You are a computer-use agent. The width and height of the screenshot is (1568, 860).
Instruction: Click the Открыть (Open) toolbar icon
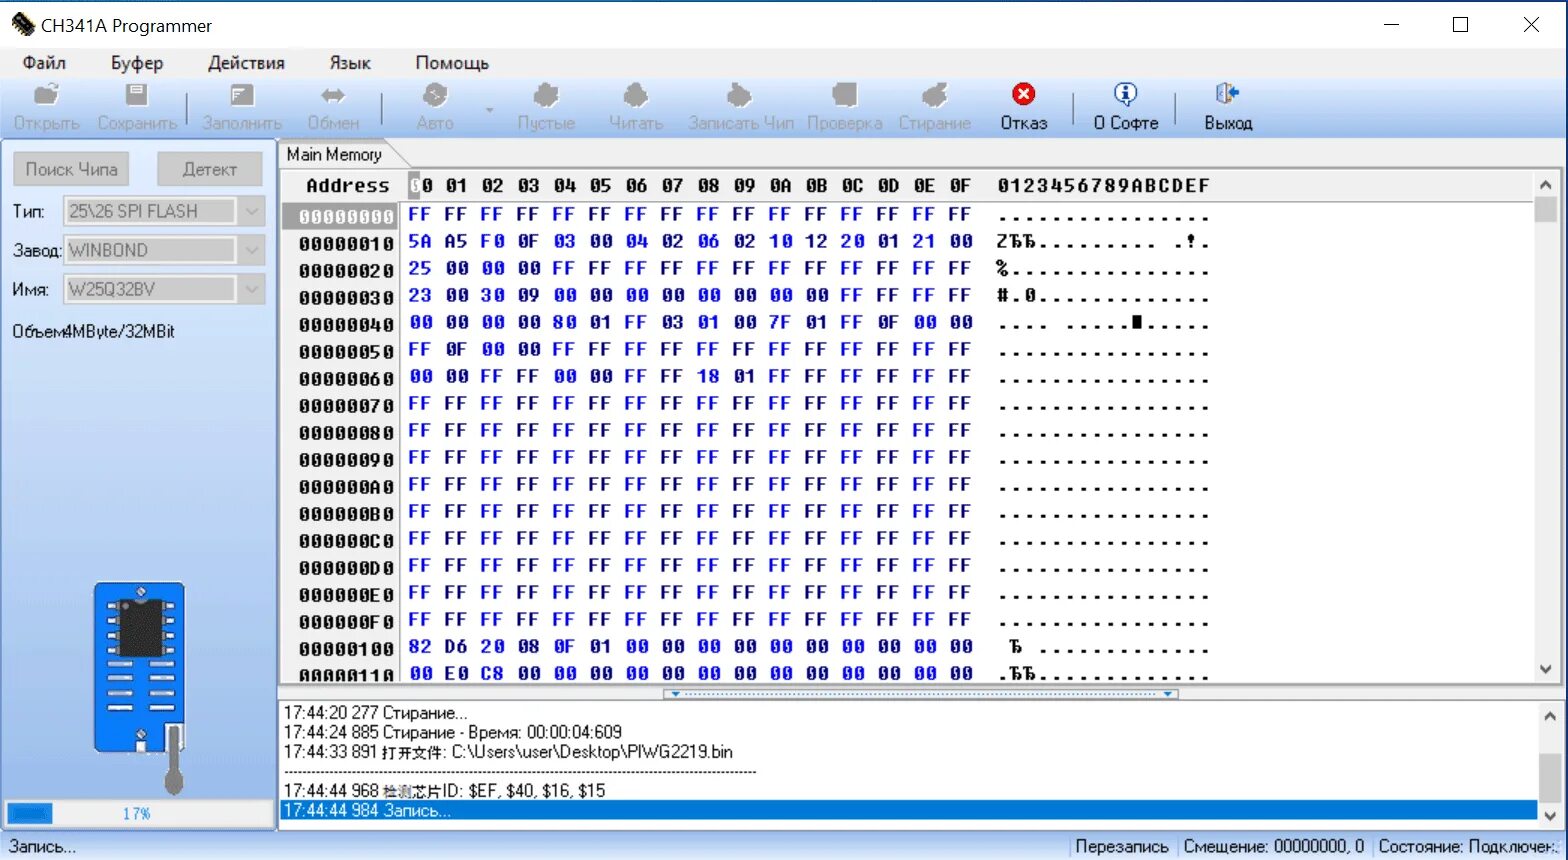tap(46, 96)
